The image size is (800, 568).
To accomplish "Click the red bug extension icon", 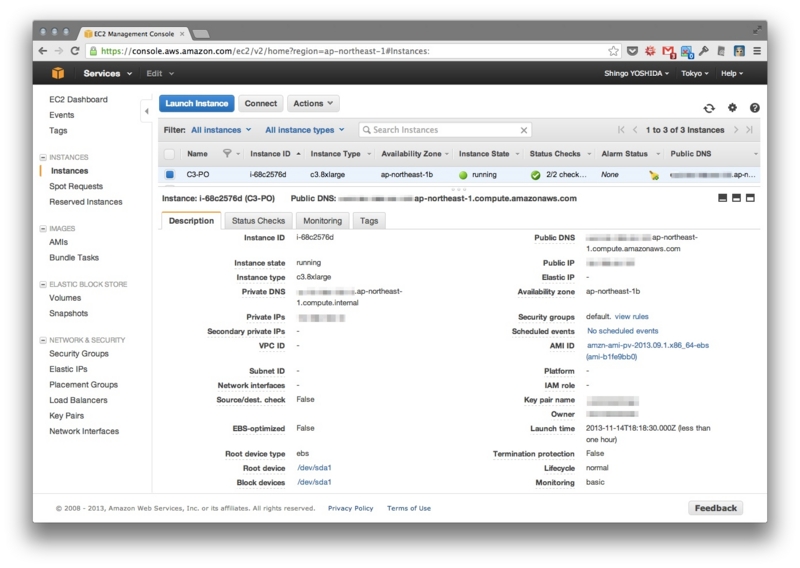I will pyautogui.click(x=650, y=51).
